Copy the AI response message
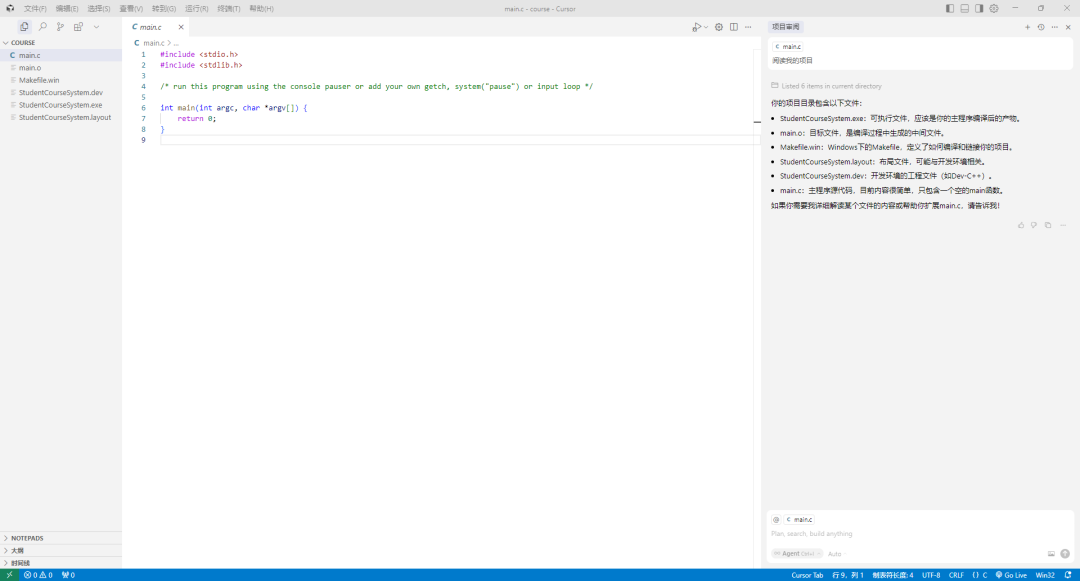1080x581 pixels. (1048, 225)
